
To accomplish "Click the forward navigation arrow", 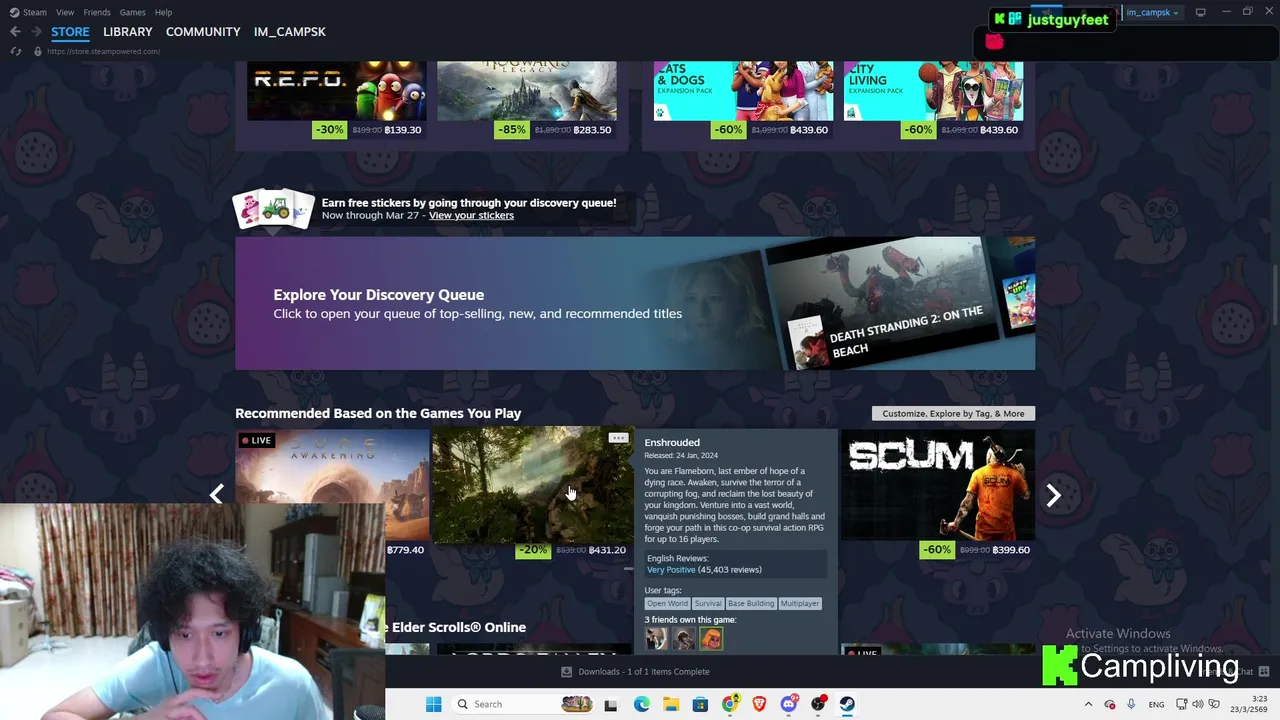I will pyautogui.click(x=35, y=32).
